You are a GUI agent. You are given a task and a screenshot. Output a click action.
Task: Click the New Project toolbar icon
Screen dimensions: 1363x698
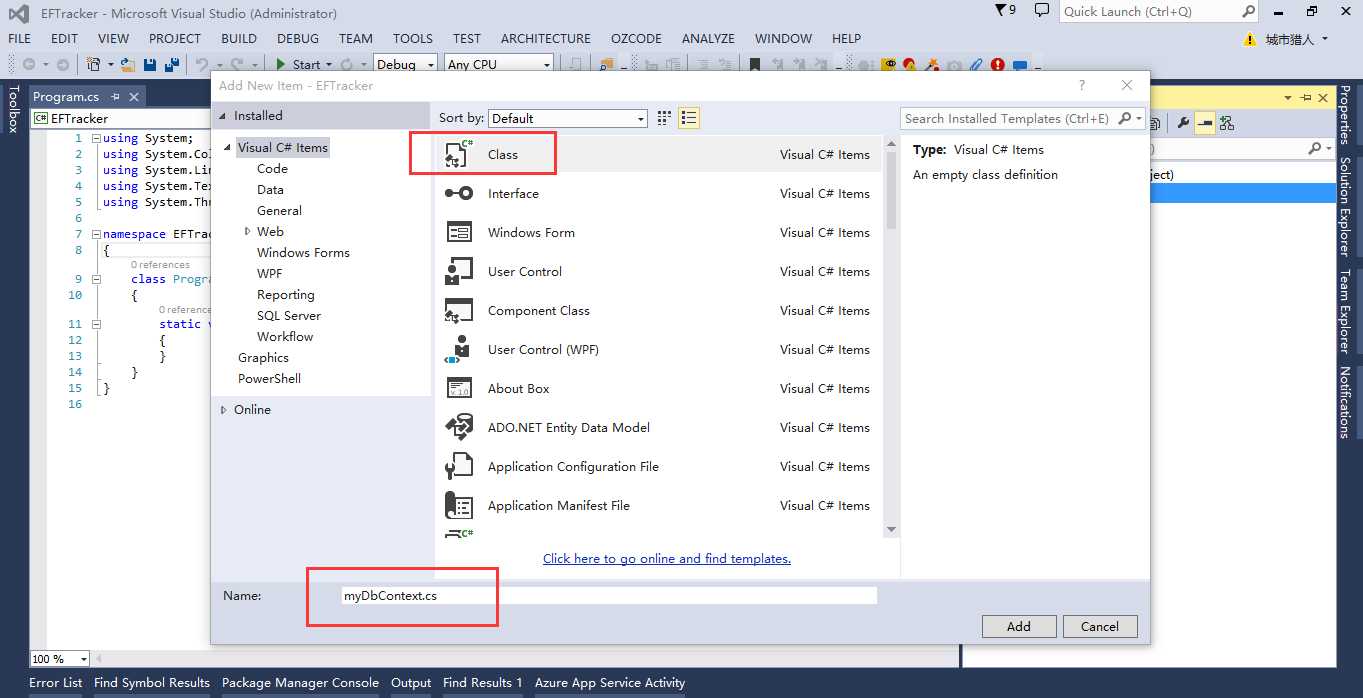[93, 64]
